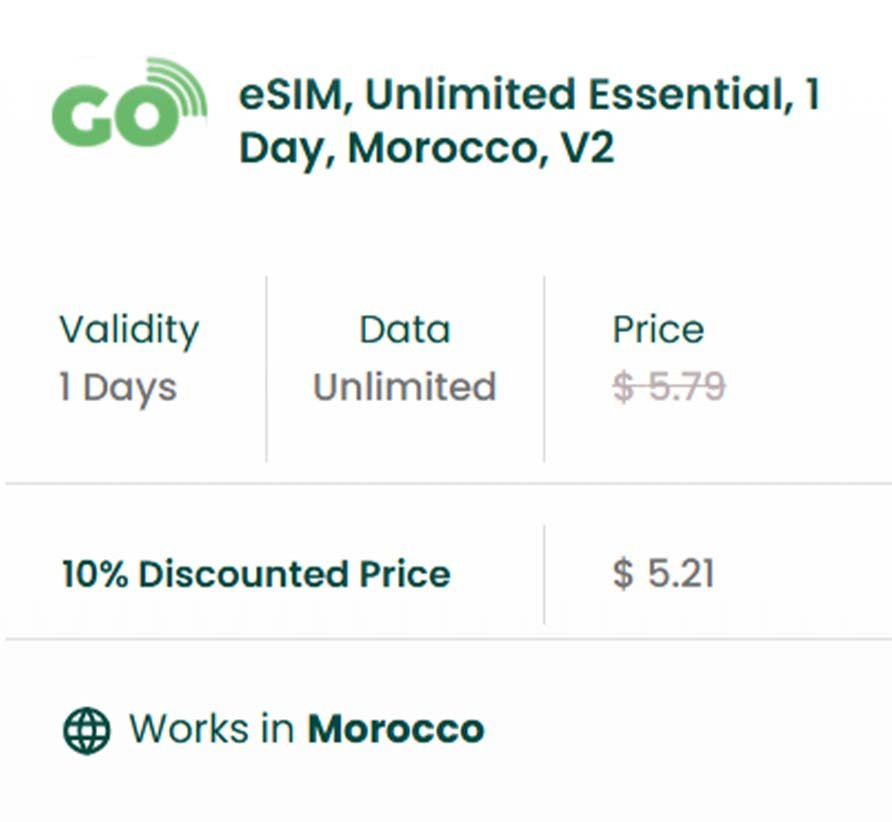Click the Price column heading
The height and width of the screenshot is (822, 892).
pyautogui.click(x=658, y=329)
